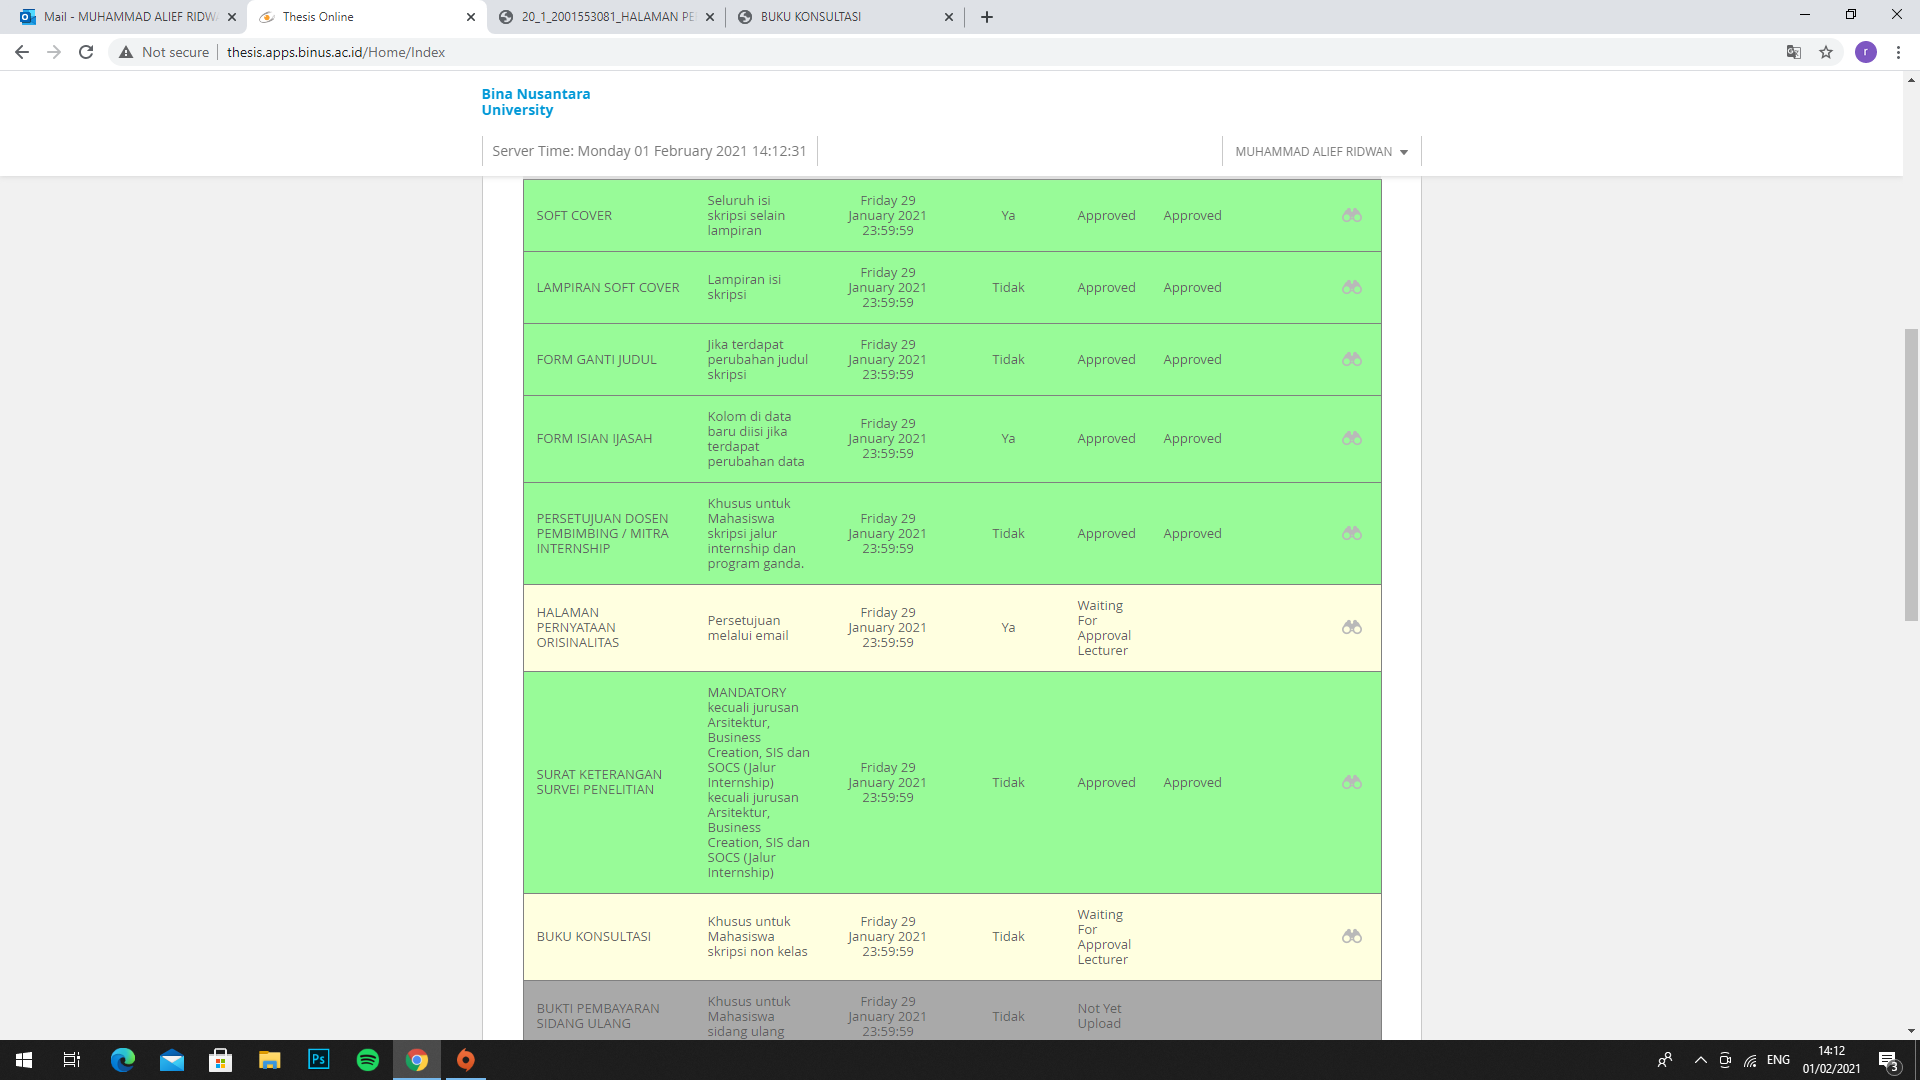Click Bina Nusantara University logo link
This screenshot has width=1920, height=1080.
click(x=536, y=102)
